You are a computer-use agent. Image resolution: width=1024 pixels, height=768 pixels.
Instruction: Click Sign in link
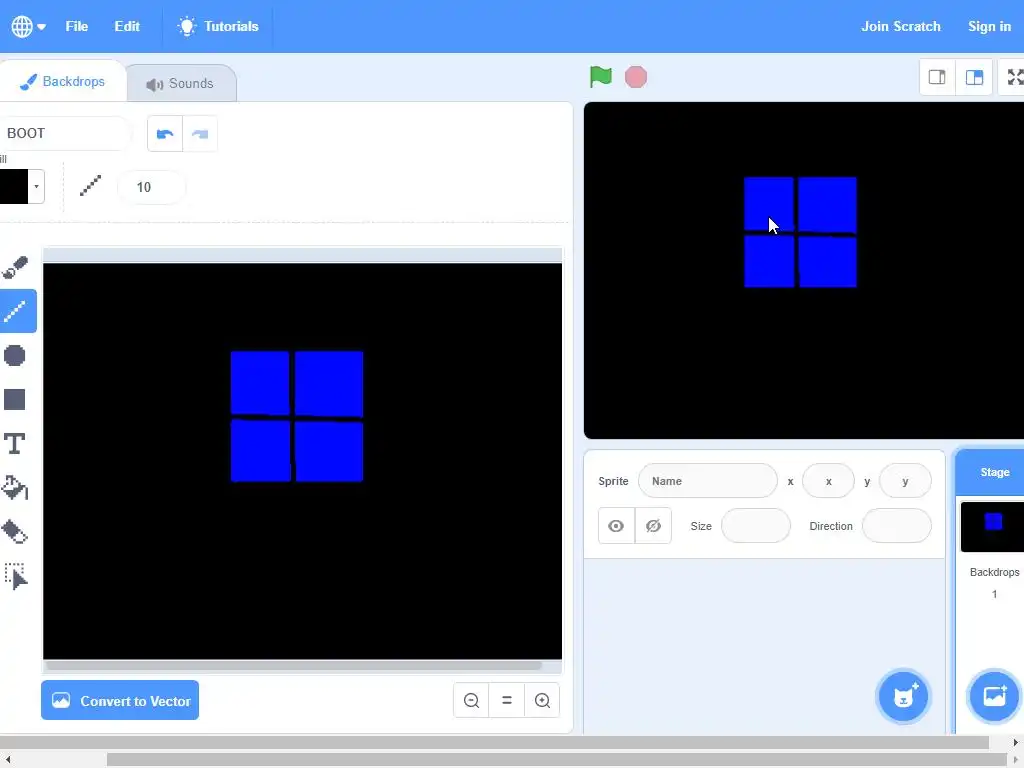tap(989, 26)
